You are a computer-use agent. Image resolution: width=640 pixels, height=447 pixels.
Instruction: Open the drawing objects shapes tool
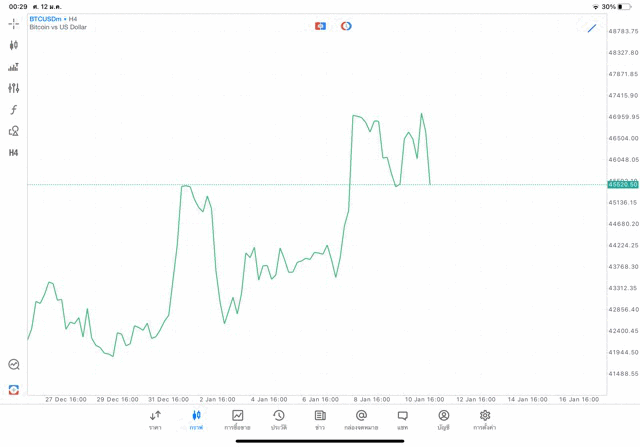pyautogui.click(x=14, y=131)
